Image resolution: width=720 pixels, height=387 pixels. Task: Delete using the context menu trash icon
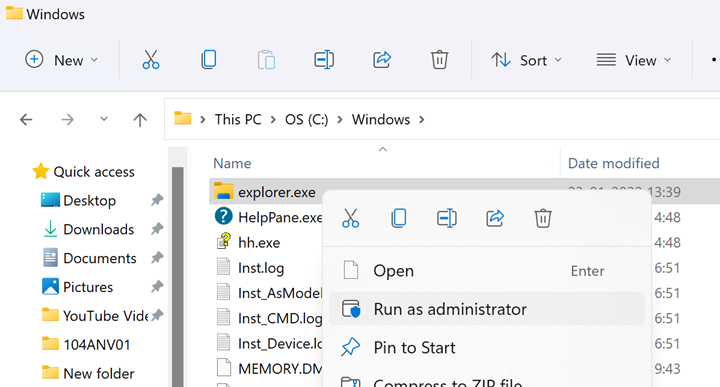(543, 218)
